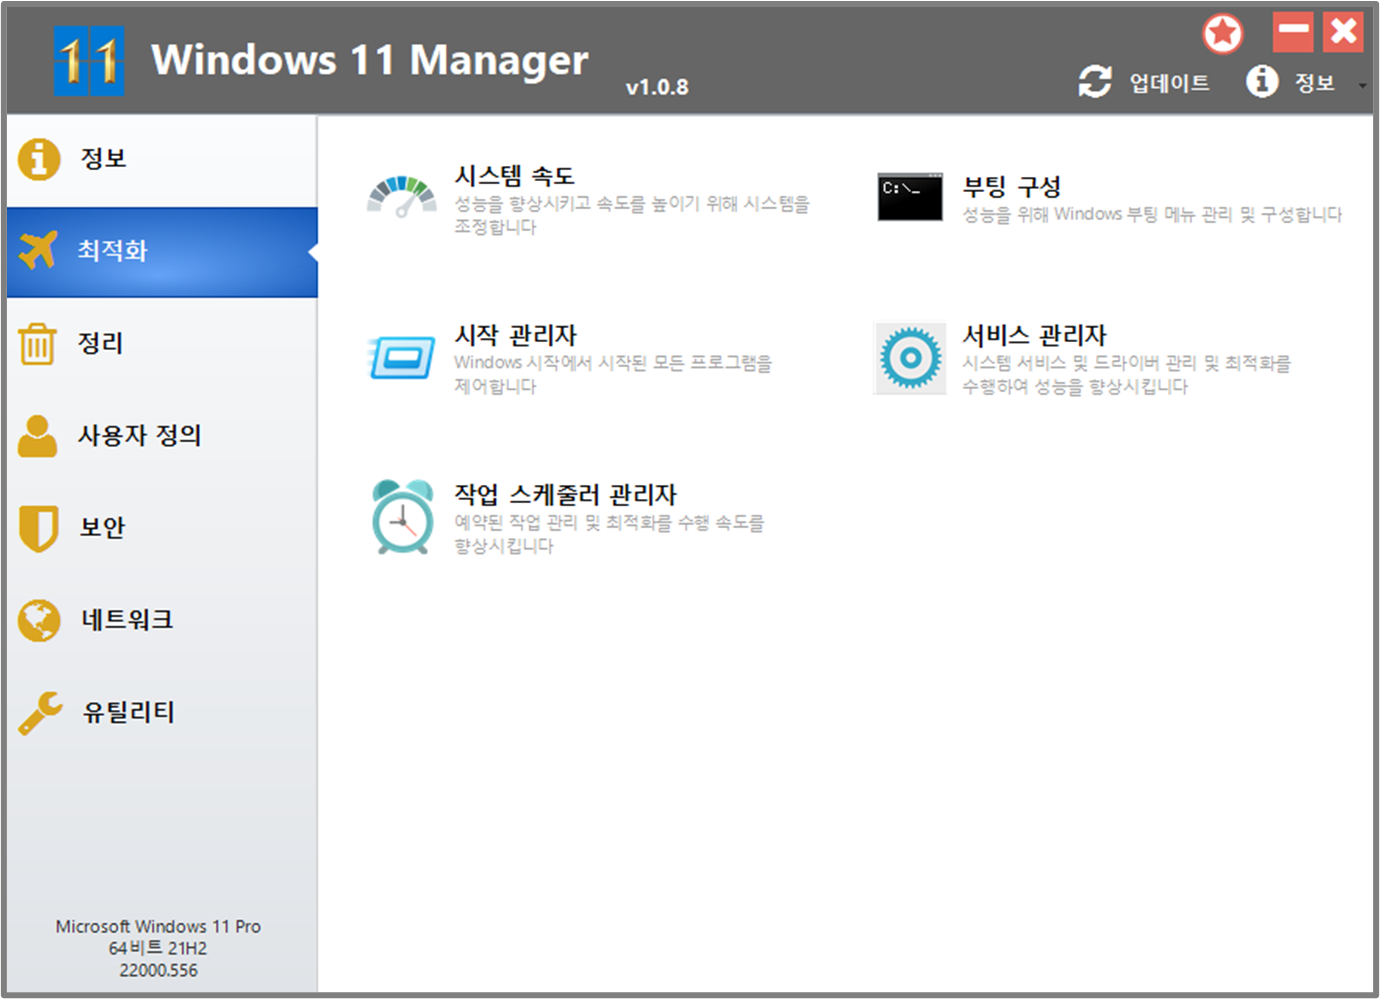Switch to the 네트워크 sidebar tab
Viewport: 1380px width, 999px height.
click(162, 620)
